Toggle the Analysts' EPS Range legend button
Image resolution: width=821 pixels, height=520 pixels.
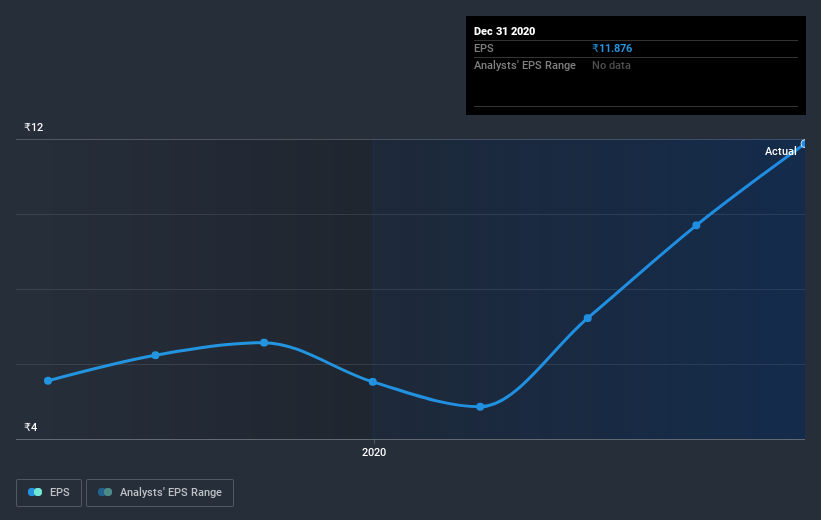pyautogui.click(x=160, y=492)
